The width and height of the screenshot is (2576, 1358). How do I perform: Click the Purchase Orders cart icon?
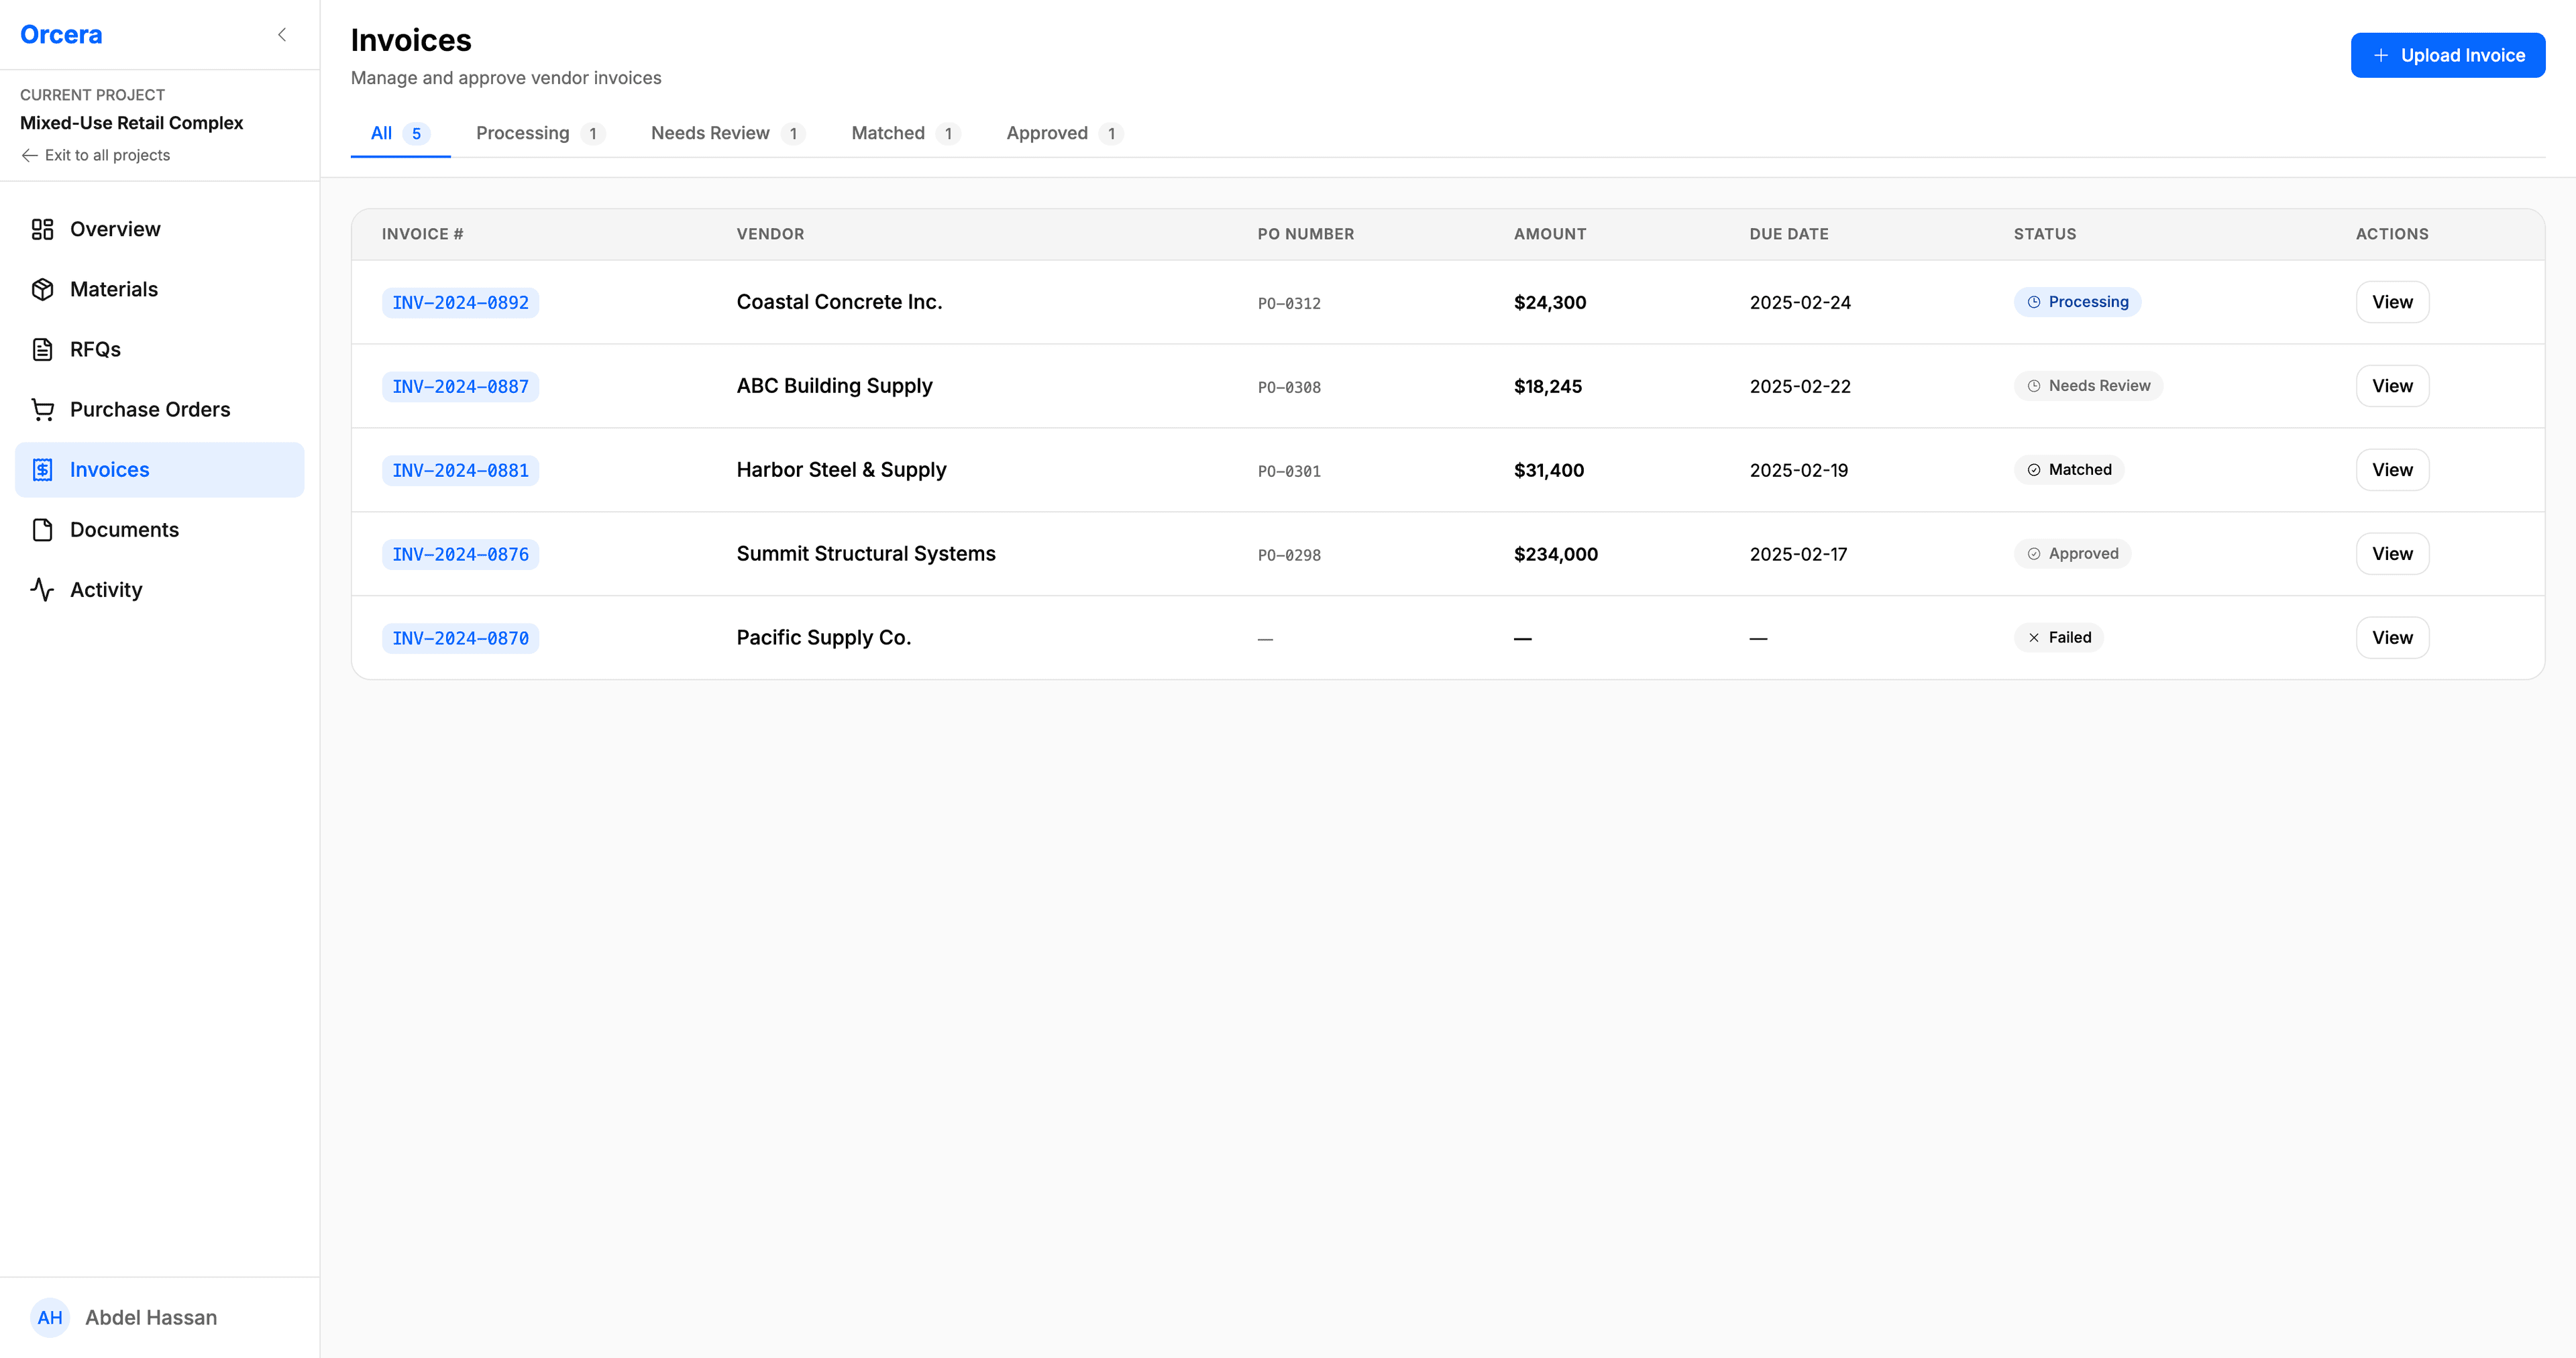pos(42,409)
